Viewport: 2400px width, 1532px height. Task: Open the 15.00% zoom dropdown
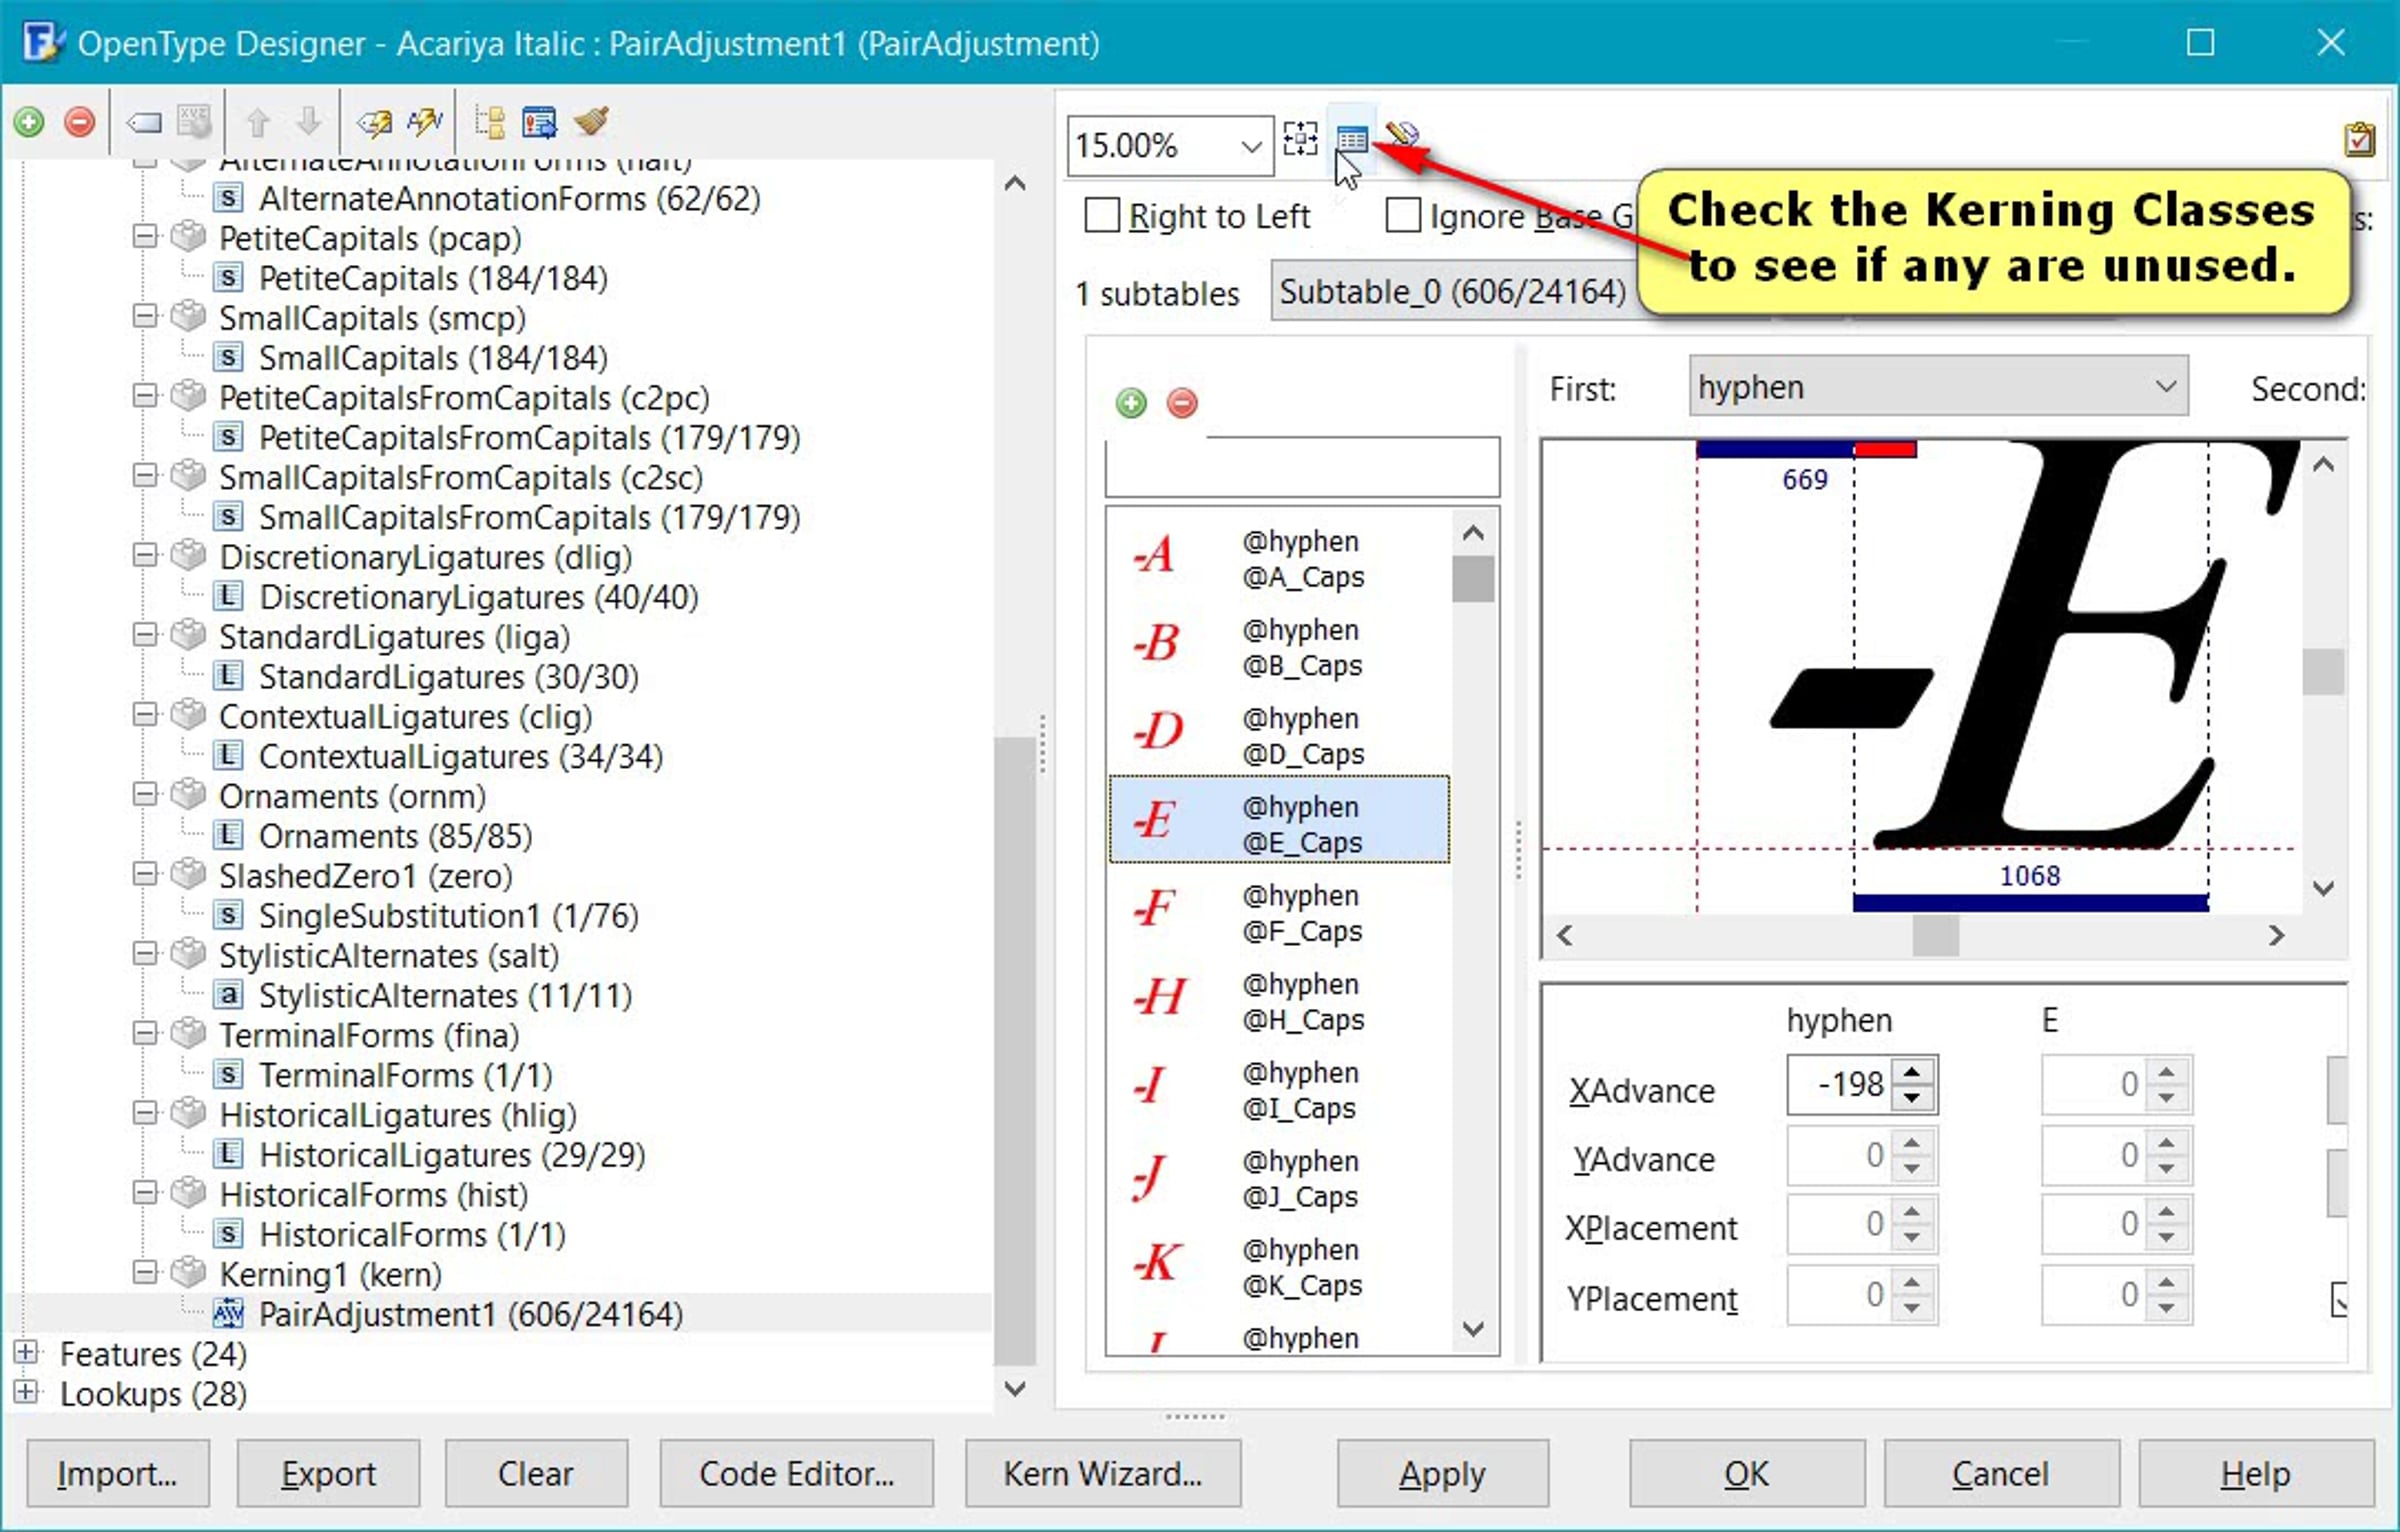[x=1250, y=147]
